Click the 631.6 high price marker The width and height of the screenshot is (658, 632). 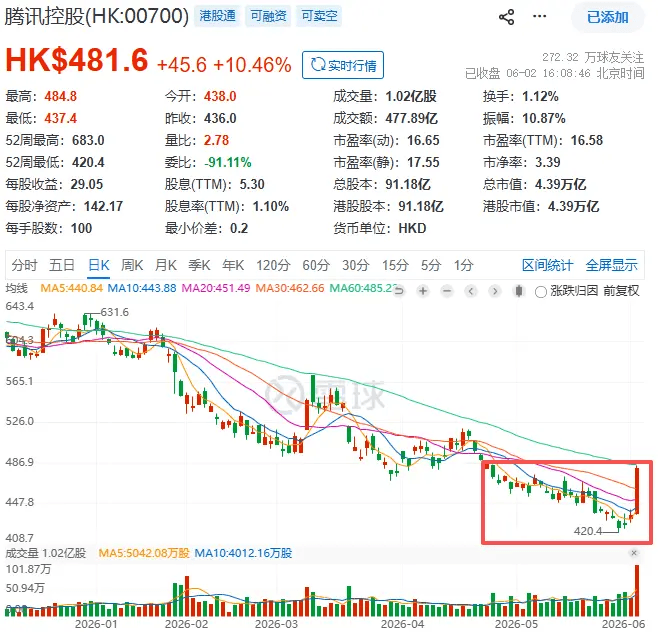[x=115, y=312]
